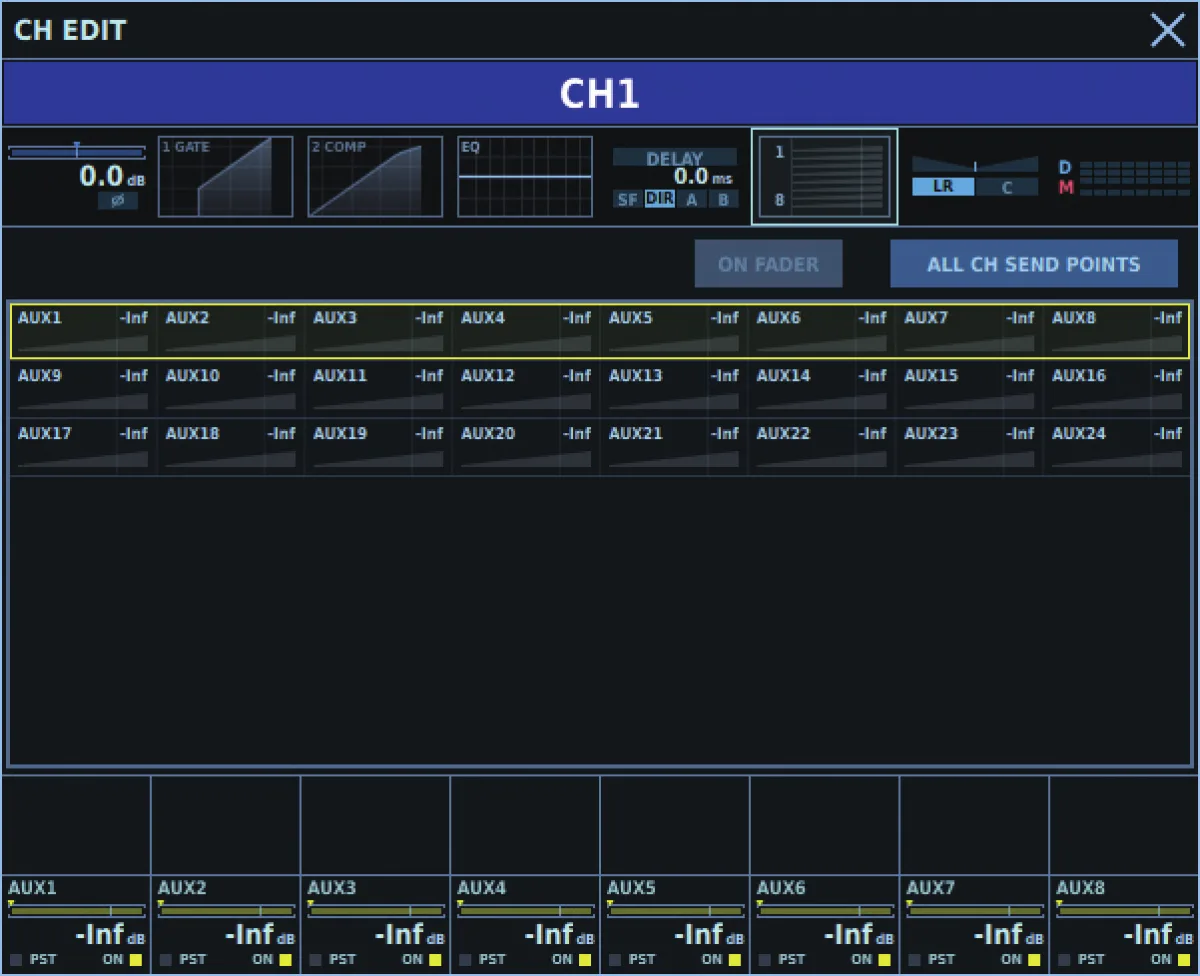Viewport: 1200px width, 976px height.
Task: Click the AUX5 -Inf dB level value
Action: 709,935
